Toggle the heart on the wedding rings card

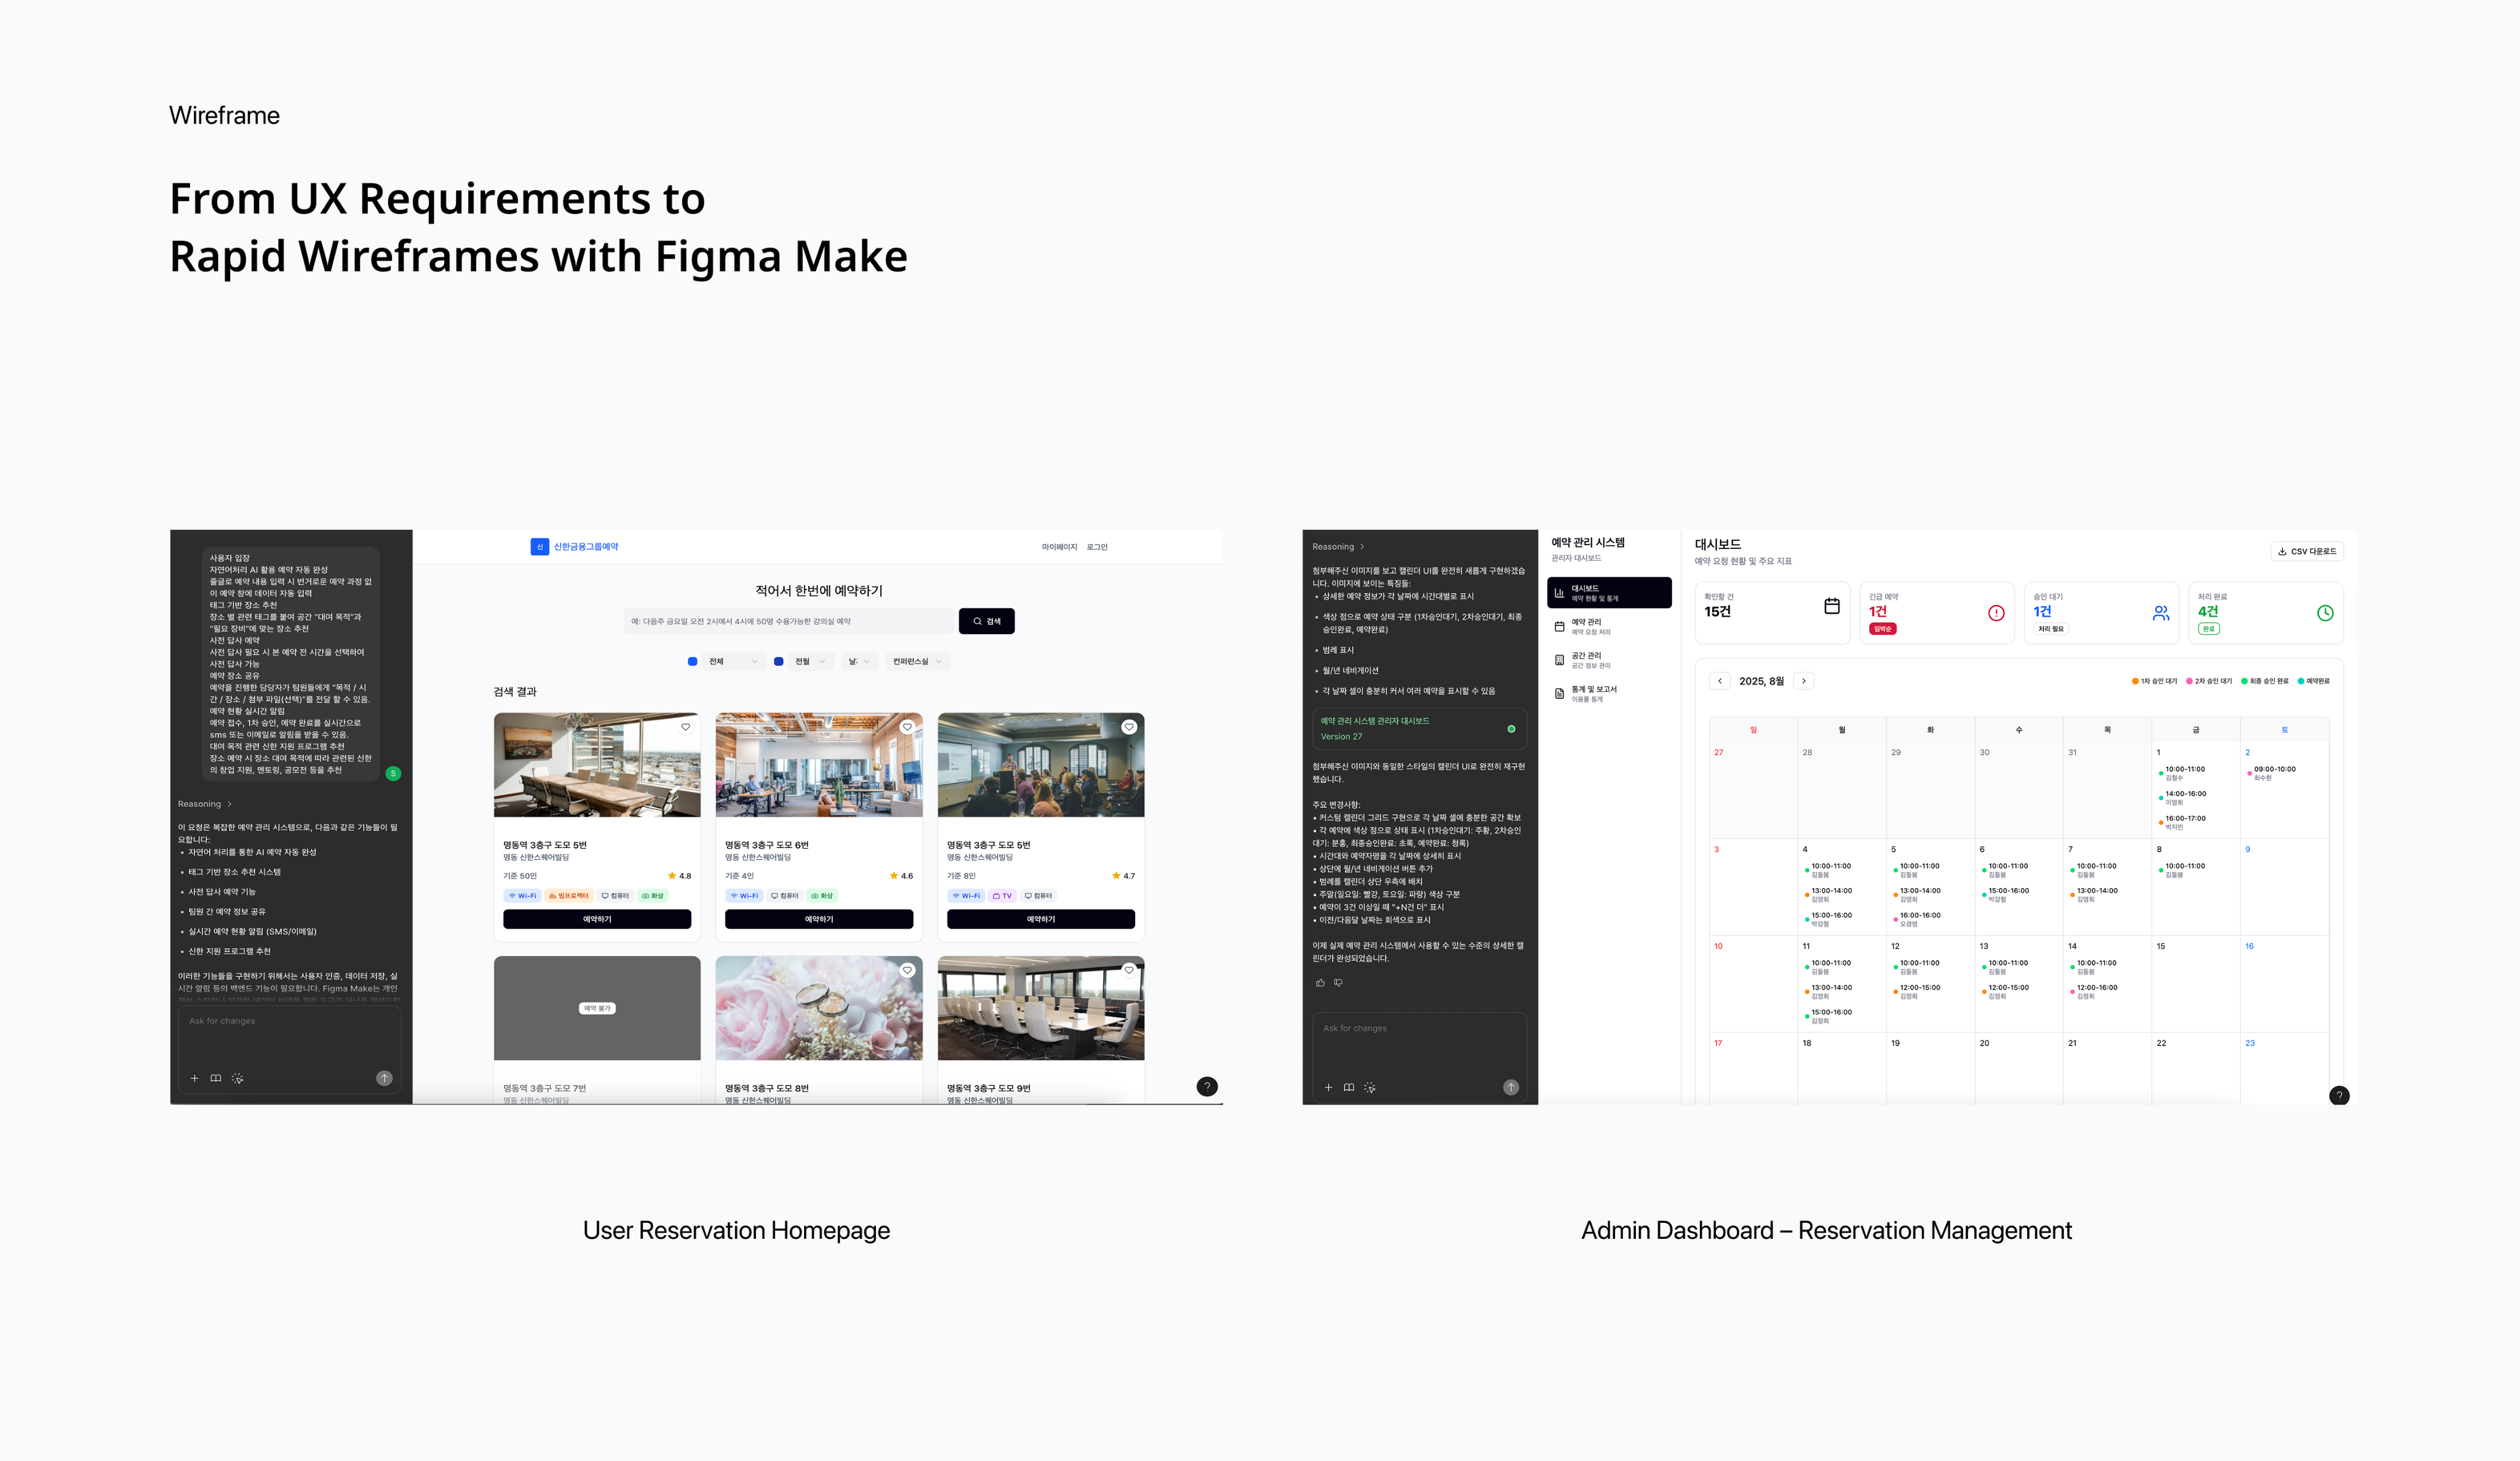(907, 970)
